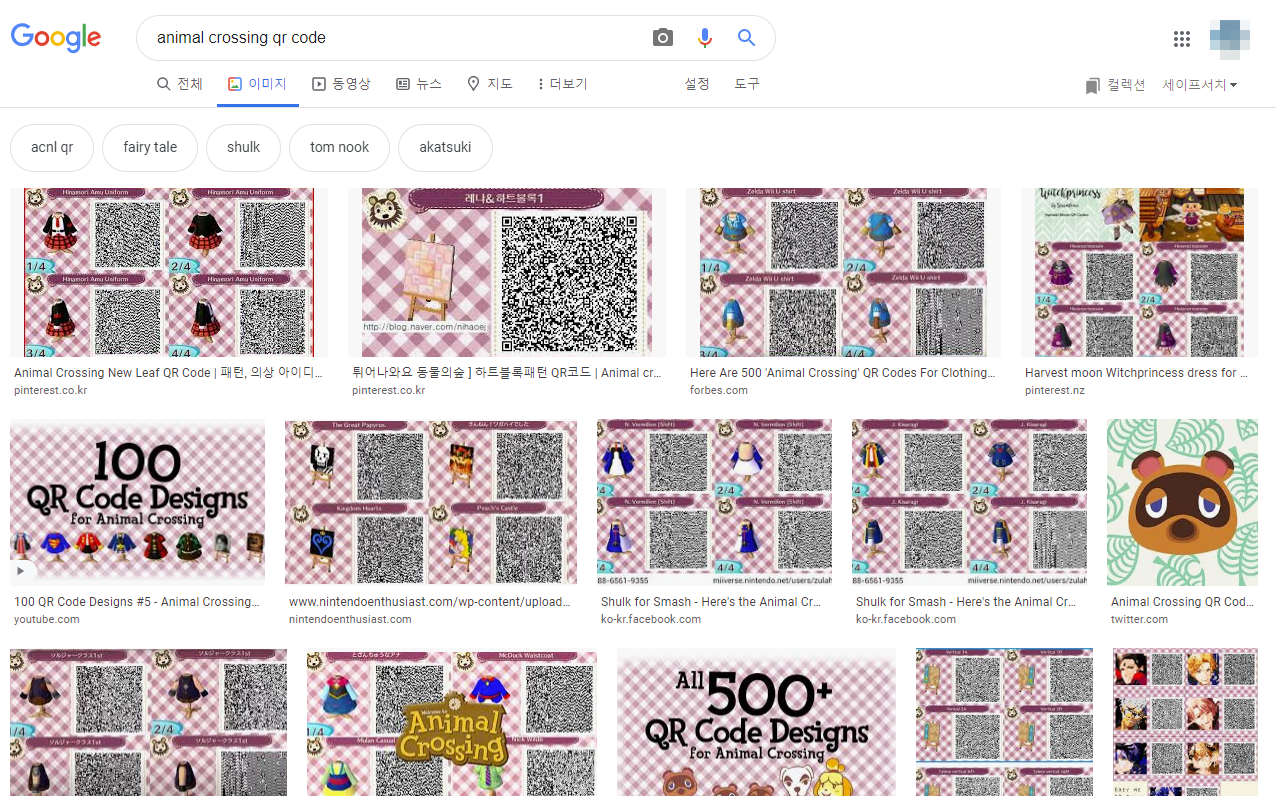Open The Great Papyrus QR image

click(x=431, y=502)
